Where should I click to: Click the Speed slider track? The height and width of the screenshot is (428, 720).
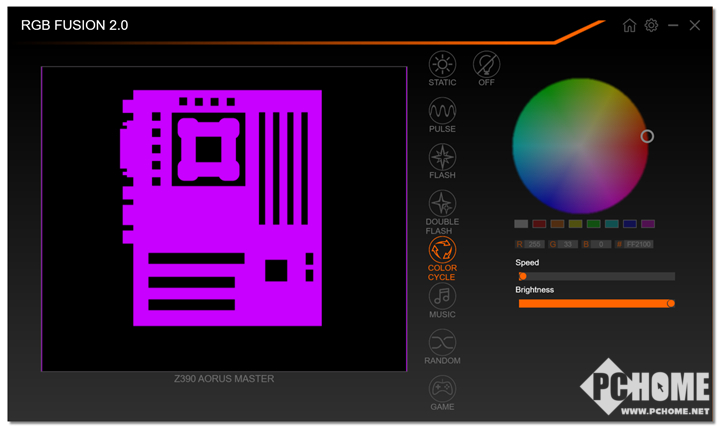pyautogui.click(x=597, y=276)
